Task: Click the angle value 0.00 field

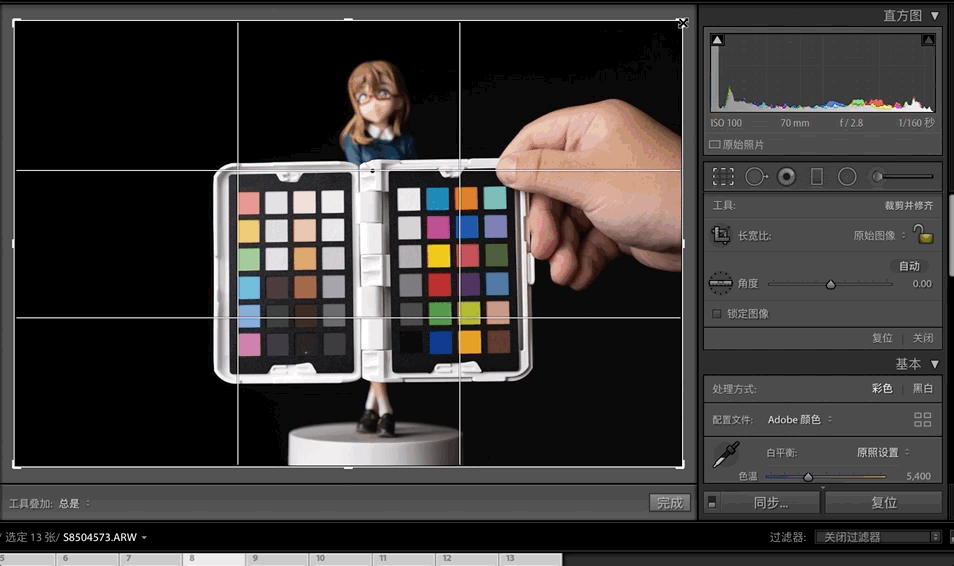Action: [x=922, y=284]
